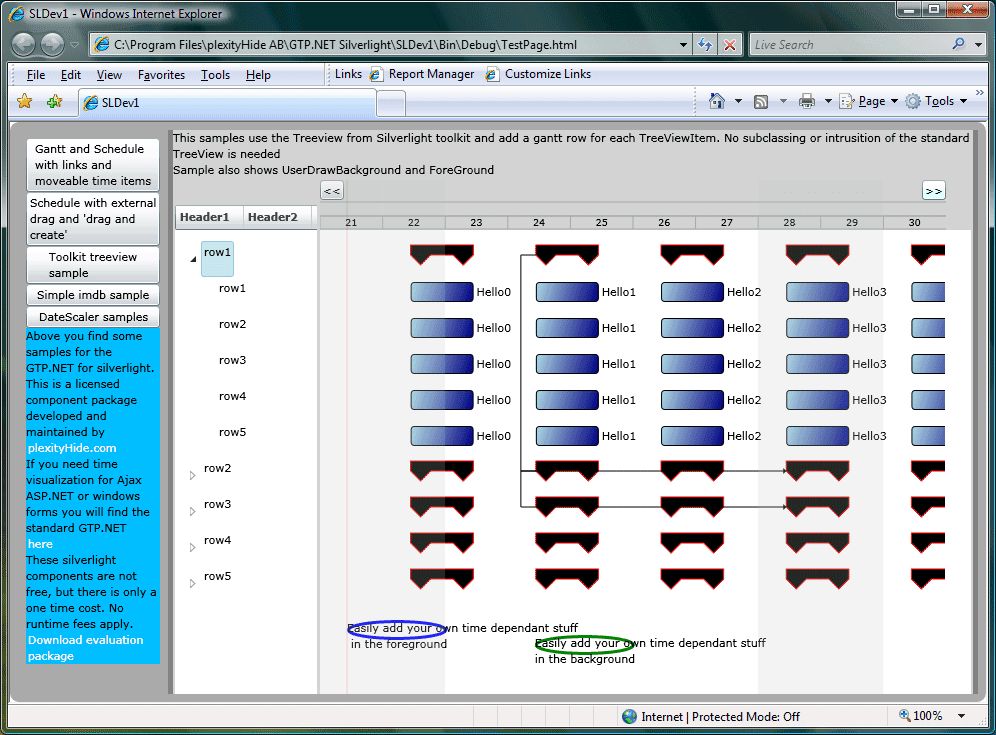This screenshot has height=735, width=996.
Task: Click the Print icon
Action: click(x=807, y=101)
